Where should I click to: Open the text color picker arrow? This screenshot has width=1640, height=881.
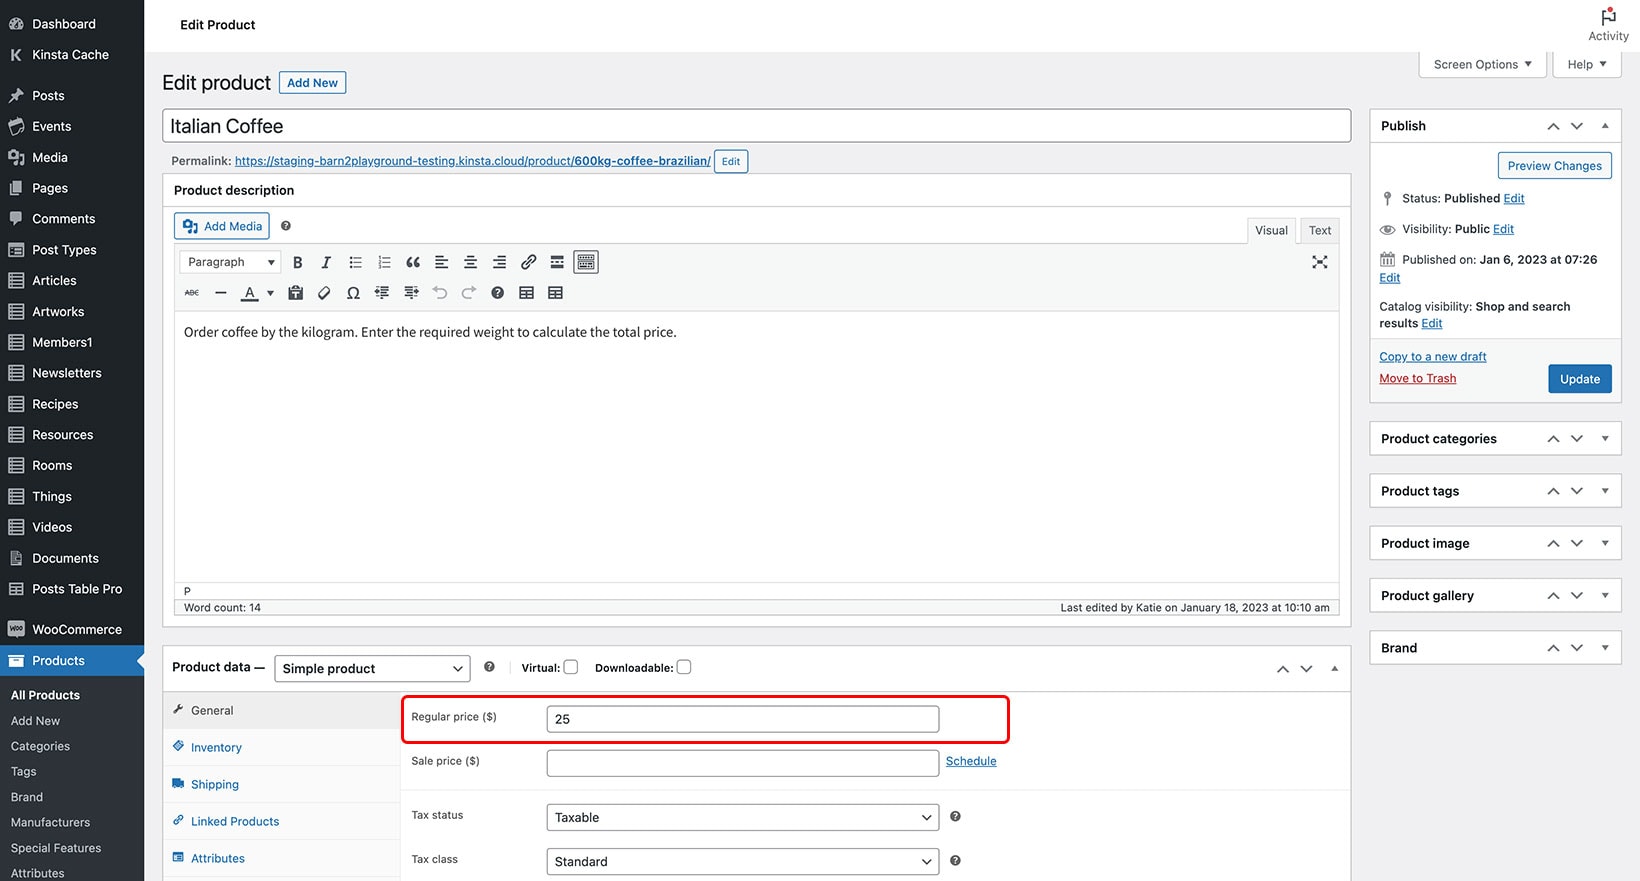coord(270,293)
